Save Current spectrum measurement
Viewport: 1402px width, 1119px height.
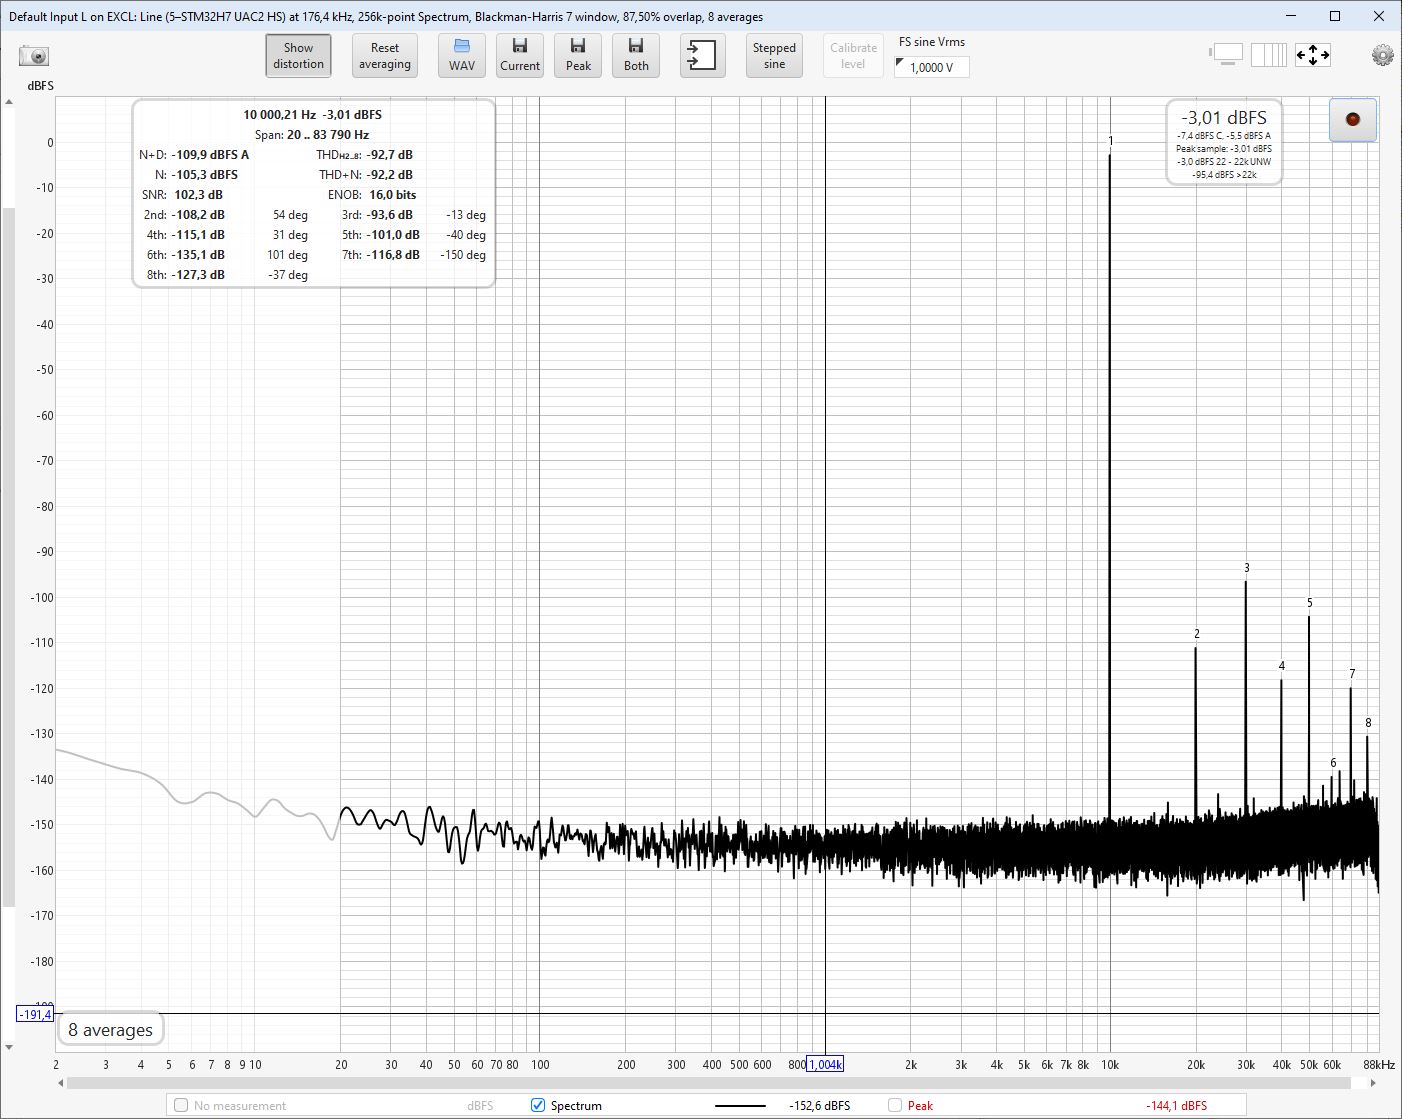[x=520, y=56]
